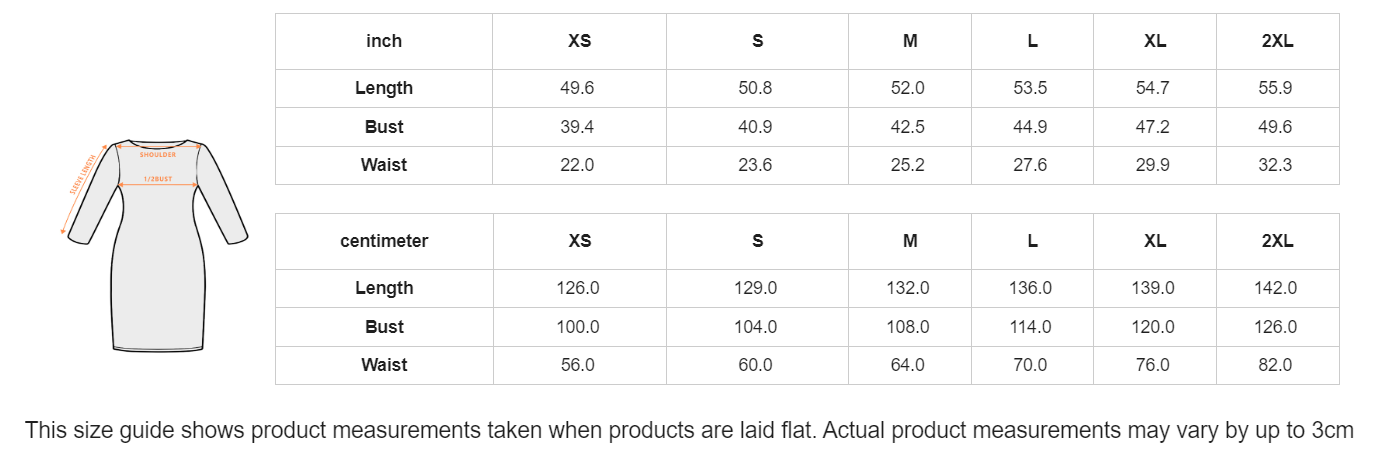Click the 114.0 L bust centimeter value
The height and width of the screenshot is (462, 1393).
point(1031,327)
